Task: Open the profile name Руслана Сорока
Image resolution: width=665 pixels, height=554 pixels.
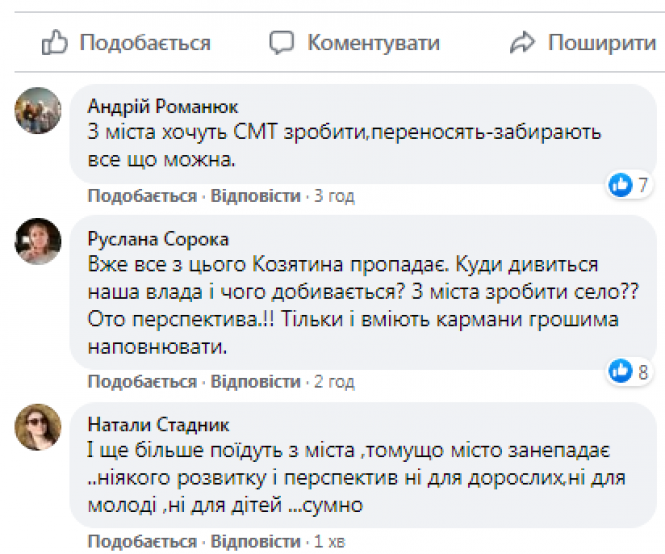Action: pyautogui.click(x=159, y=239)
